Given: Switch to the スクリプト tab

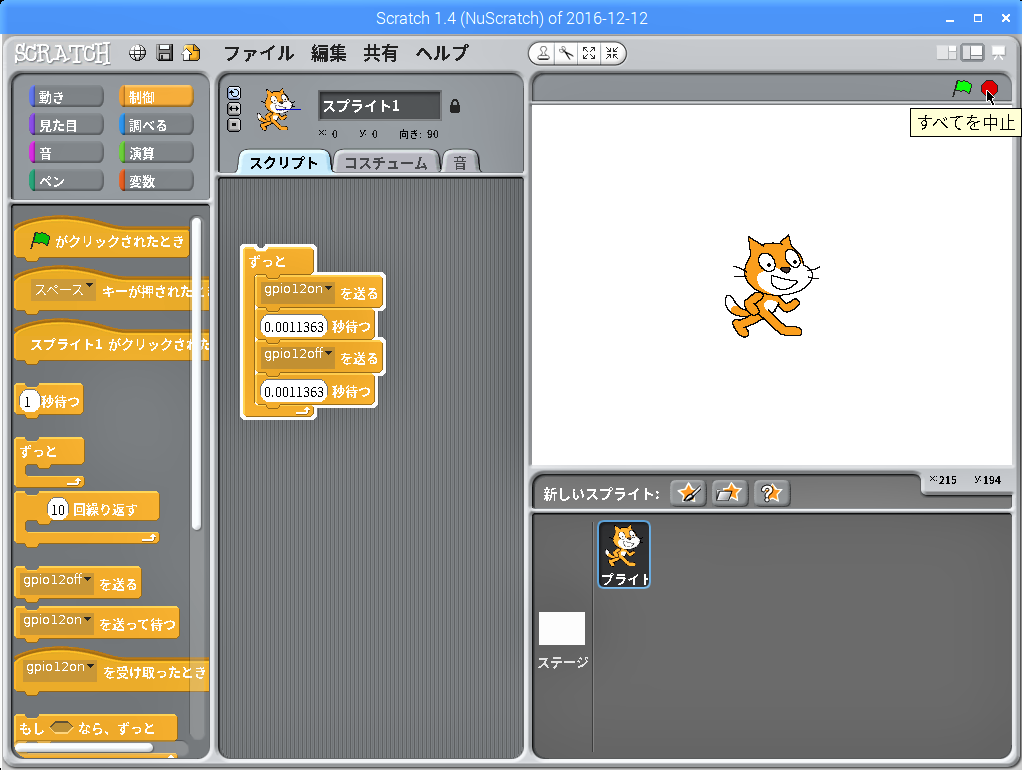Looking at the screenshot, I should pos(284,162).
